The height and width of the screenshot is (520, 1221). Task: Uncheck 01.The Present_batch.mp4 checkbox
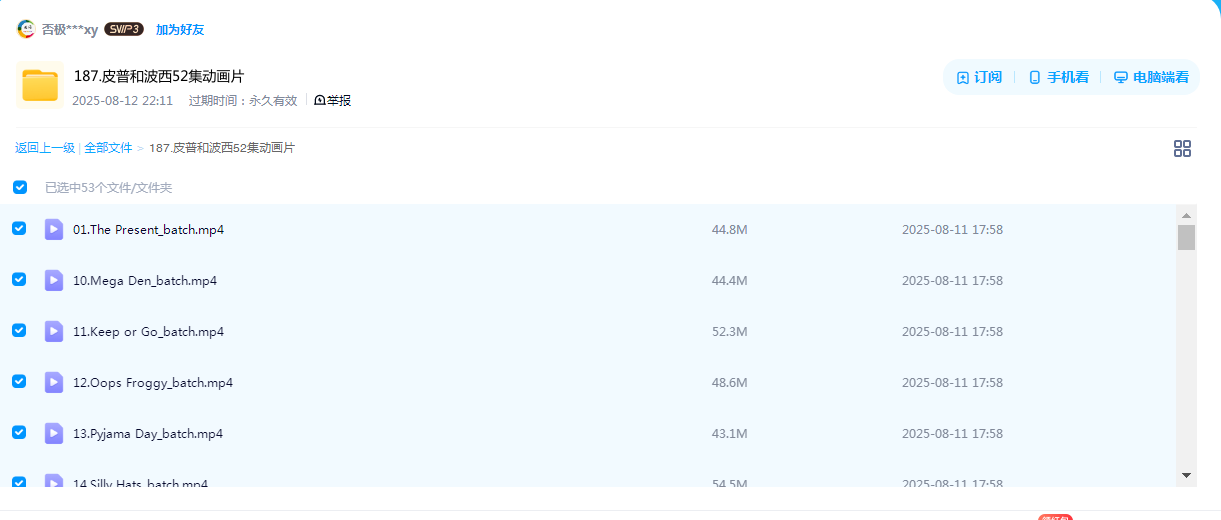point(19,229)
